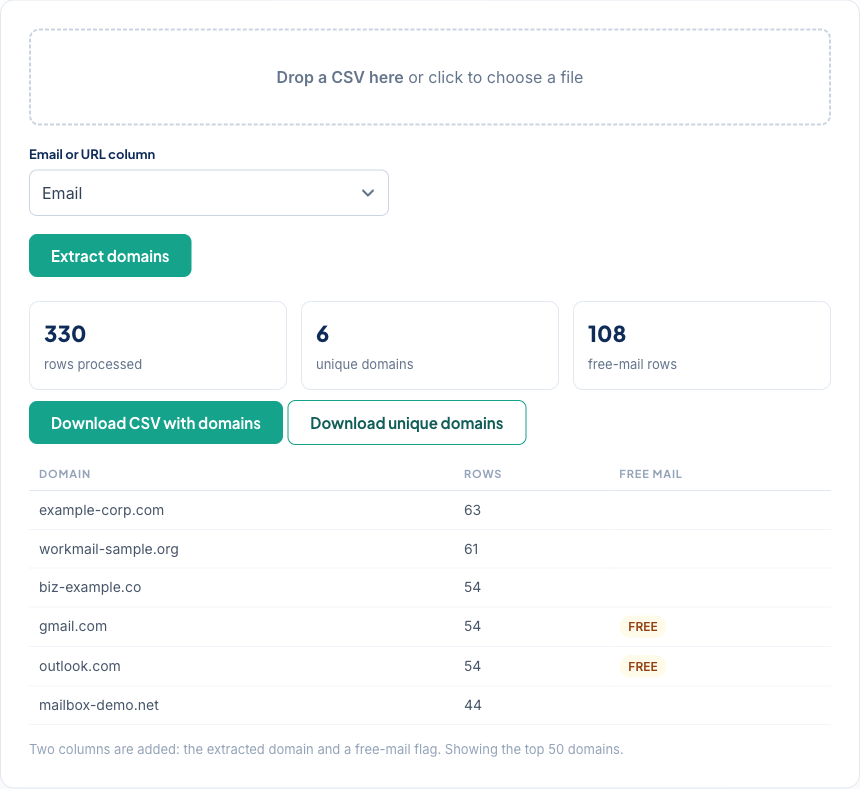The height and width of the screenshot is (790, 860).
Task: Click row count 44 for mailbox-demo.net
Action: click(473, 705)
